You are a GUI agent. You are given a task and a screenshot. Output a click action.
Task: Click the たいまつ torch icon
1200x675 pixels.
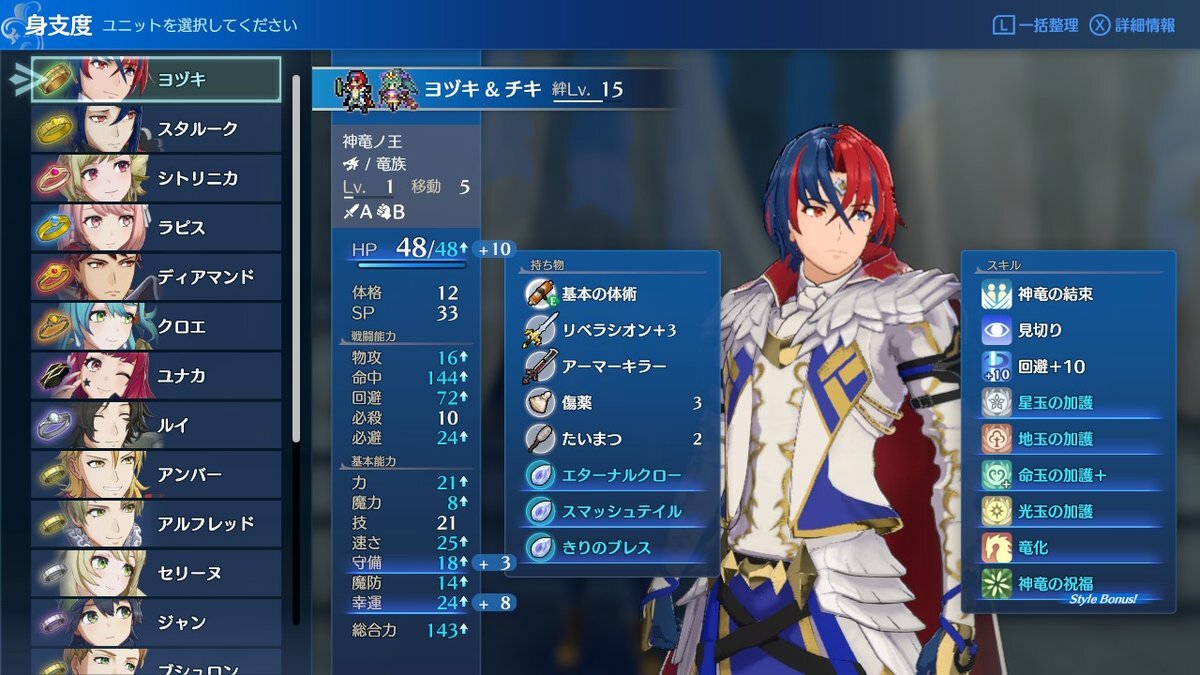(540, 438)
